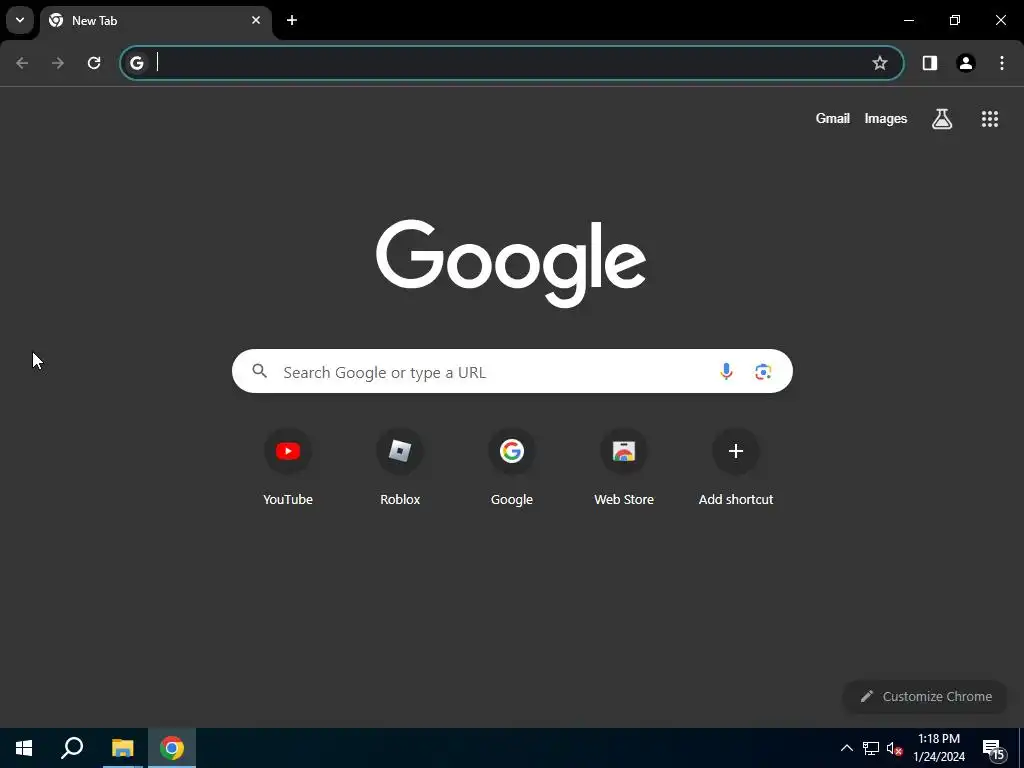Close the New Tab tab
Image resolution: width=1024 pixels, height=768 pixels.
(x=256, y=20)
